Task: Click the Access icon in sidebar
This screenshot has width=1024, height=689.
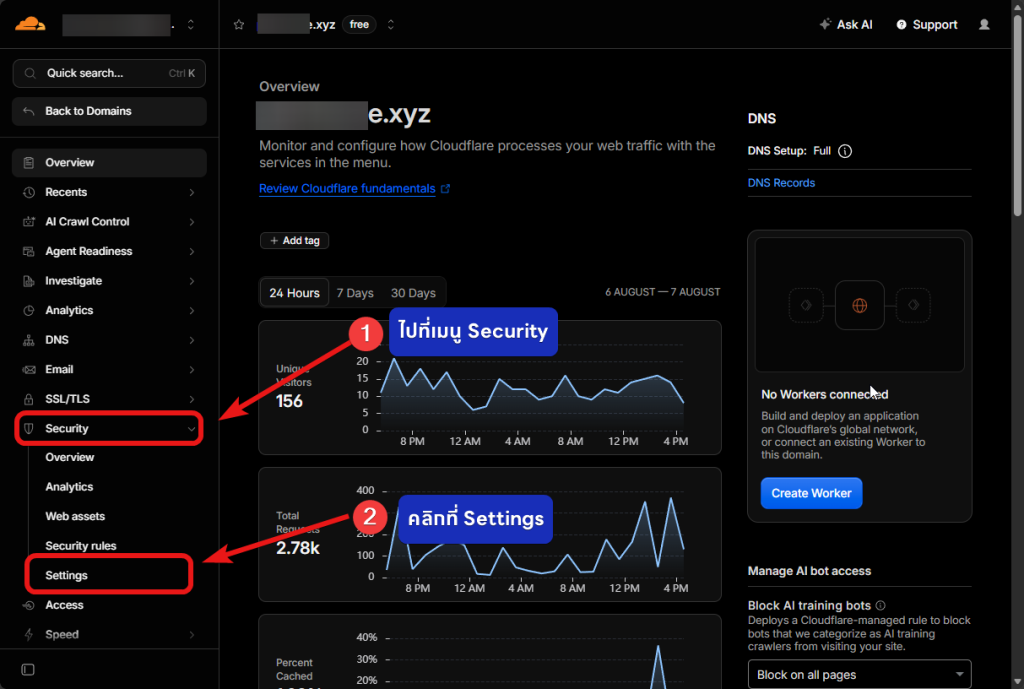Action: pyautogui.click(x=29, y=605)
